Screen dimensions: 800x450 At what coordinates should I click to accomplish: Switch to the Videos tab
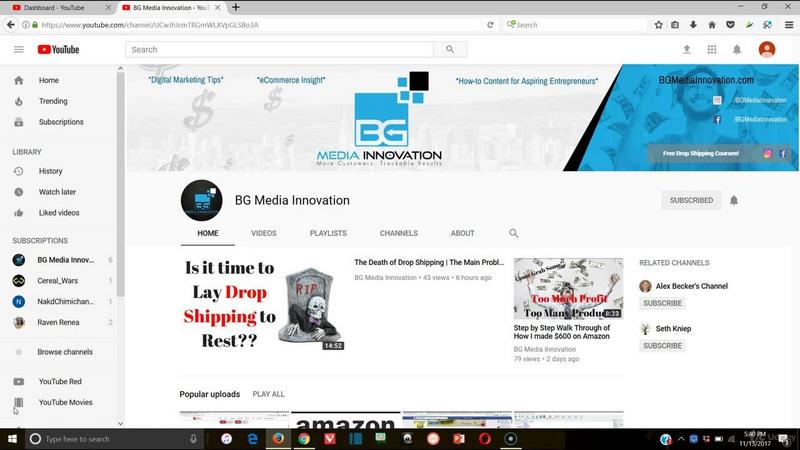pyautogui.click(x=264, y=233)
